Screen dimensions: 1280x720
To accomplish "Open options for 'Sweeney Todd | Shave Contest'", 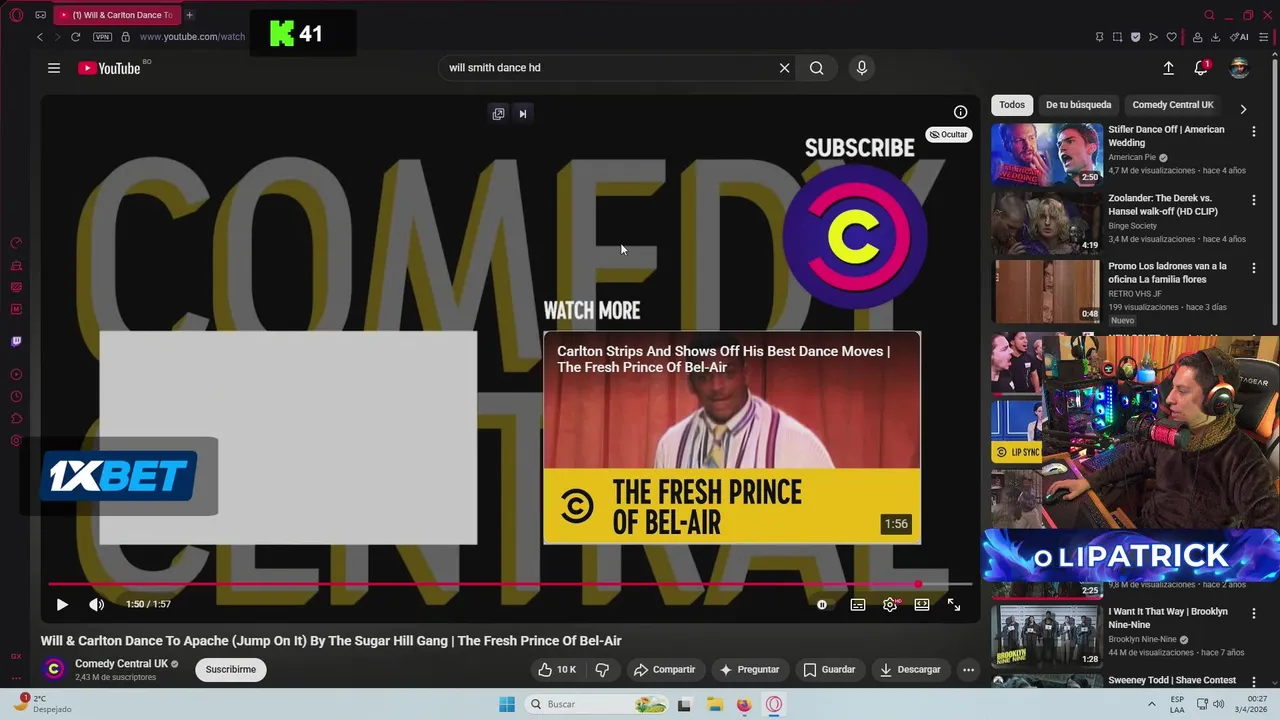I will pos(1253,681).
